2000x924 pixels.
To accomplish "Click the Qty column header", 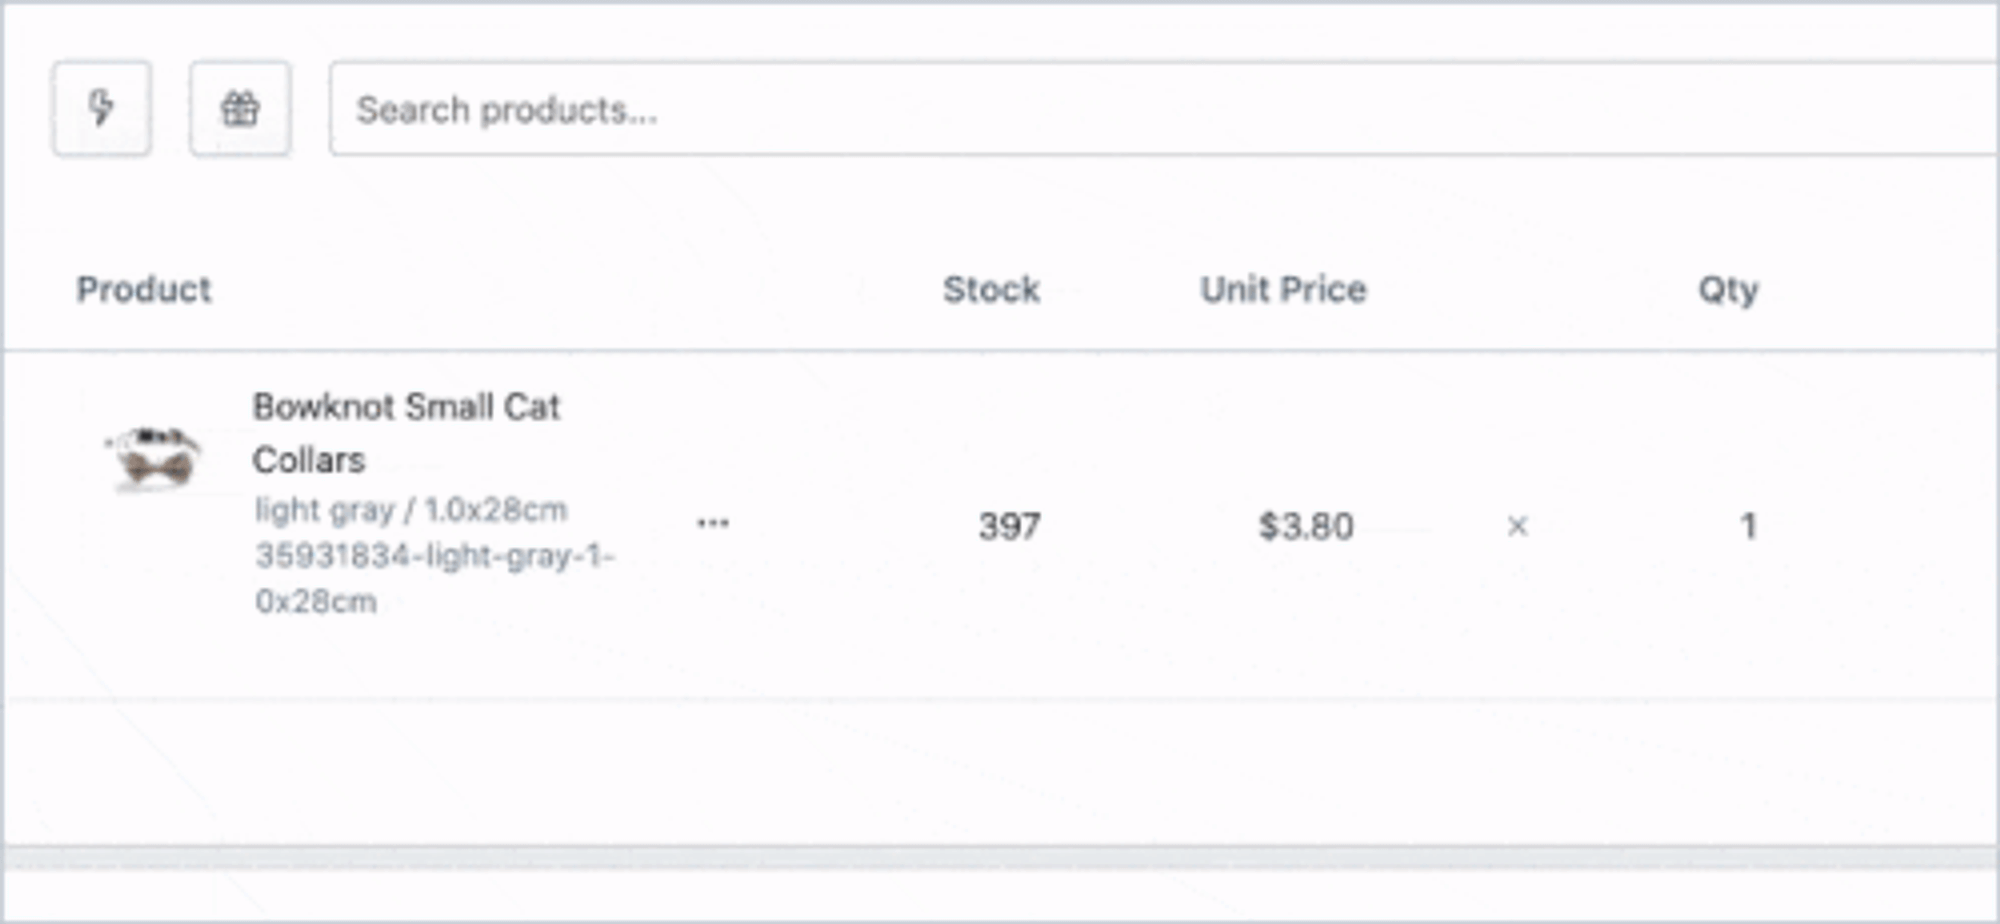I will point(1728,290).
